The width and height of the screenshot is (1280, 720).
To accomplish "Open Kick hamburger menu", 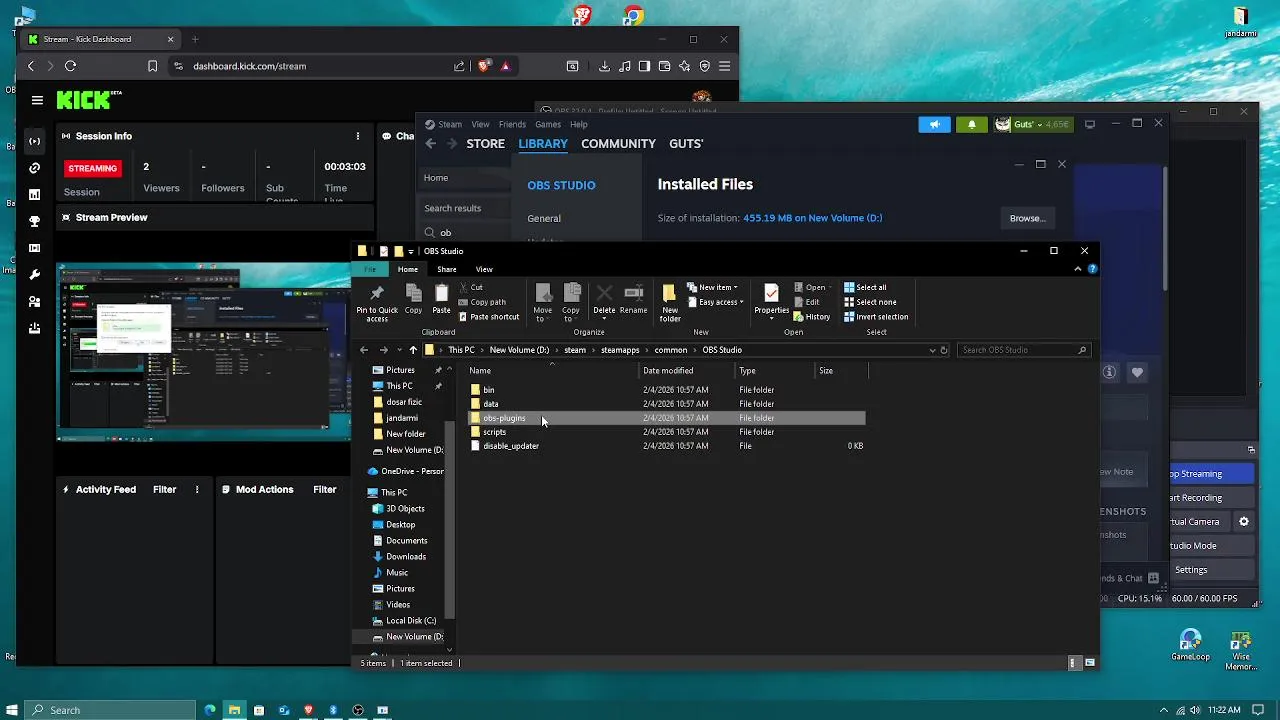I will pyautogui.click(x=37, y=100).
